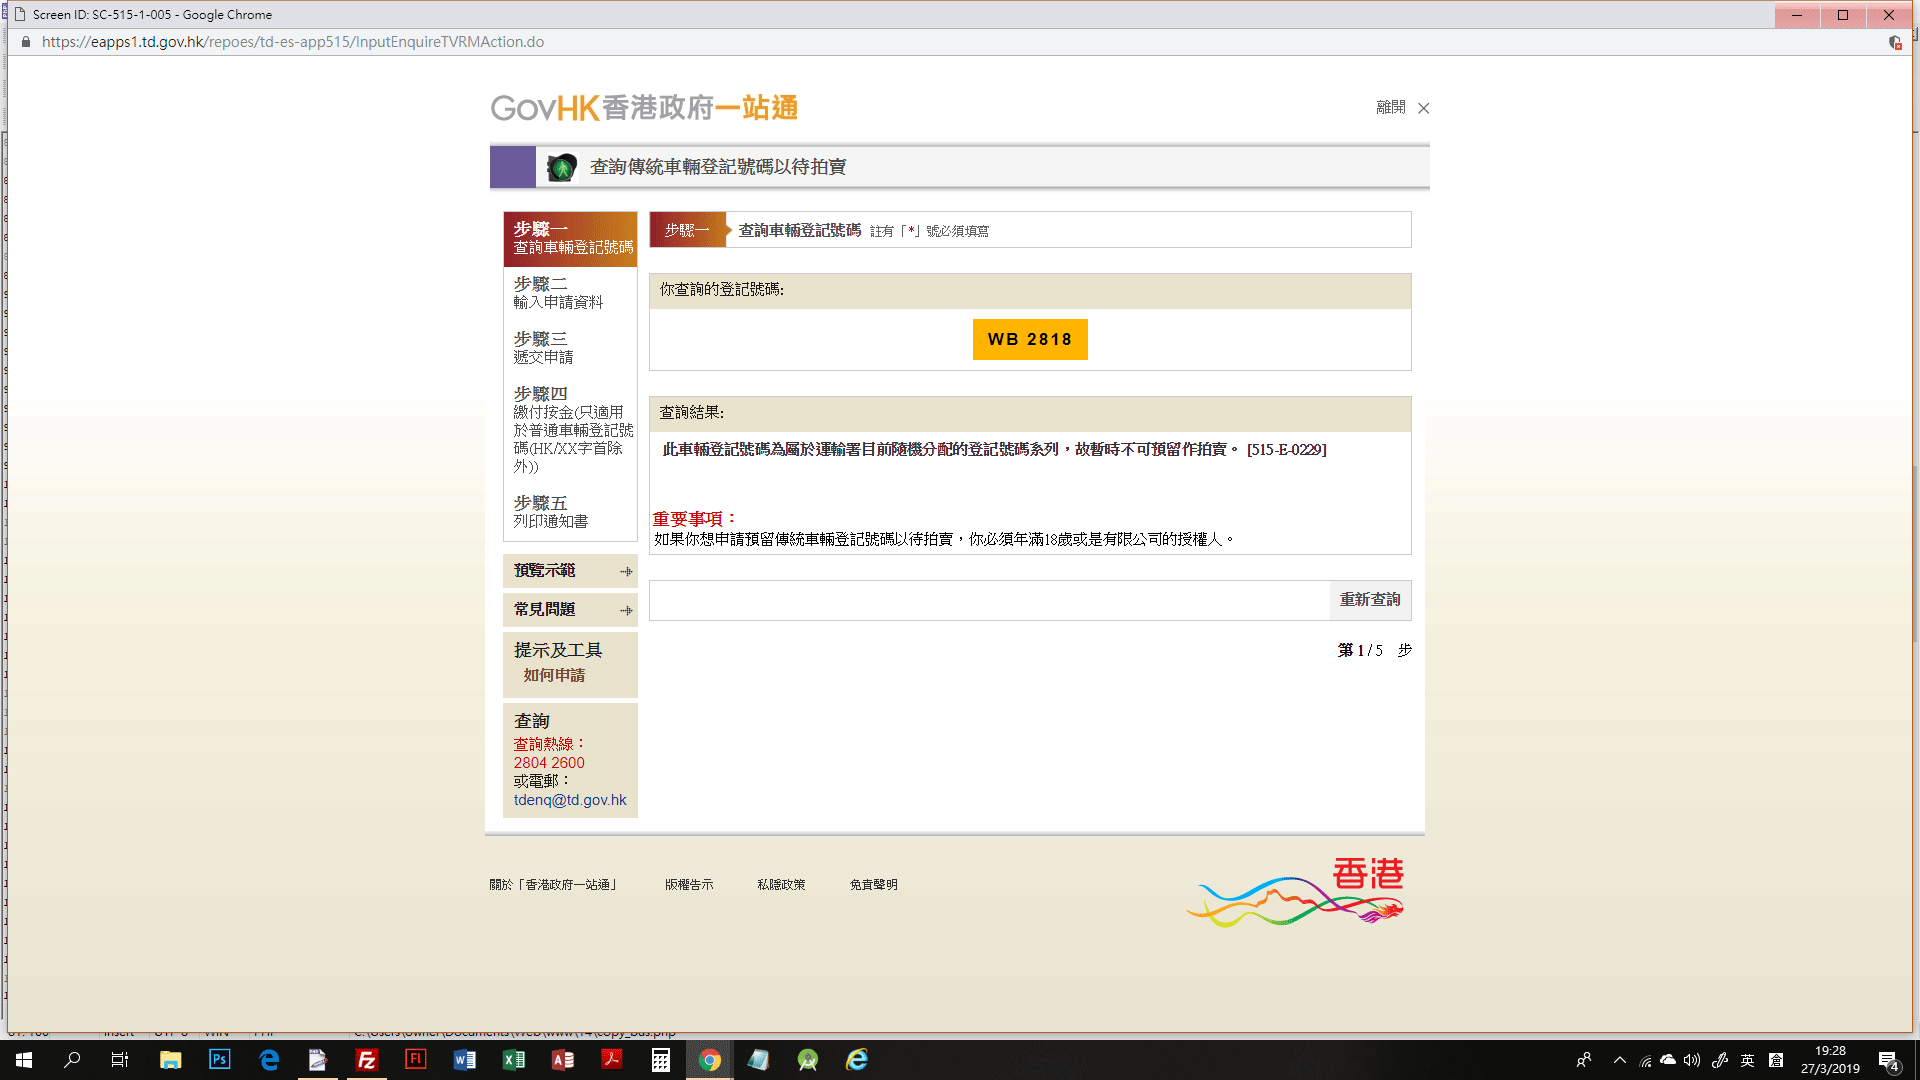
Task: Select 步驟二 輸入申請資料 in sidebar
Action: pyautogui.click(x=558, y=293)
